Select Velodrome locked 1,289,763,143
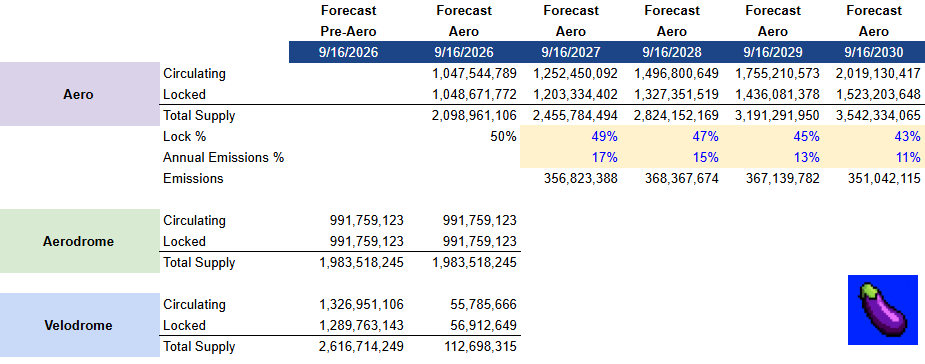The image size is (925, 364). [362, 326]
